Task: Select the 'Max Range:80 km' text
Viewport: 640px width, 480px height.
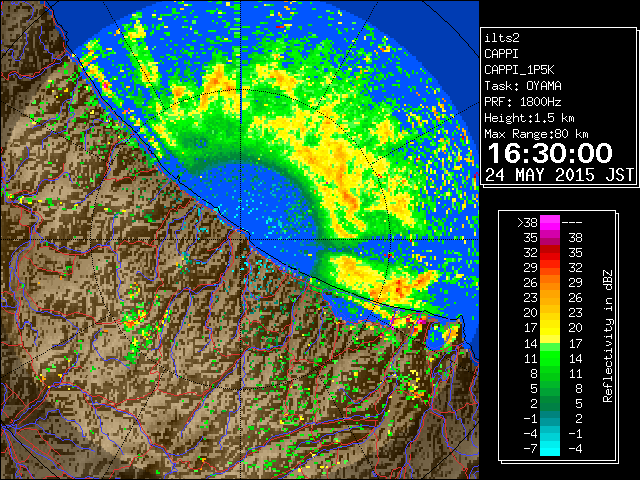Action: tap(536, 134)
